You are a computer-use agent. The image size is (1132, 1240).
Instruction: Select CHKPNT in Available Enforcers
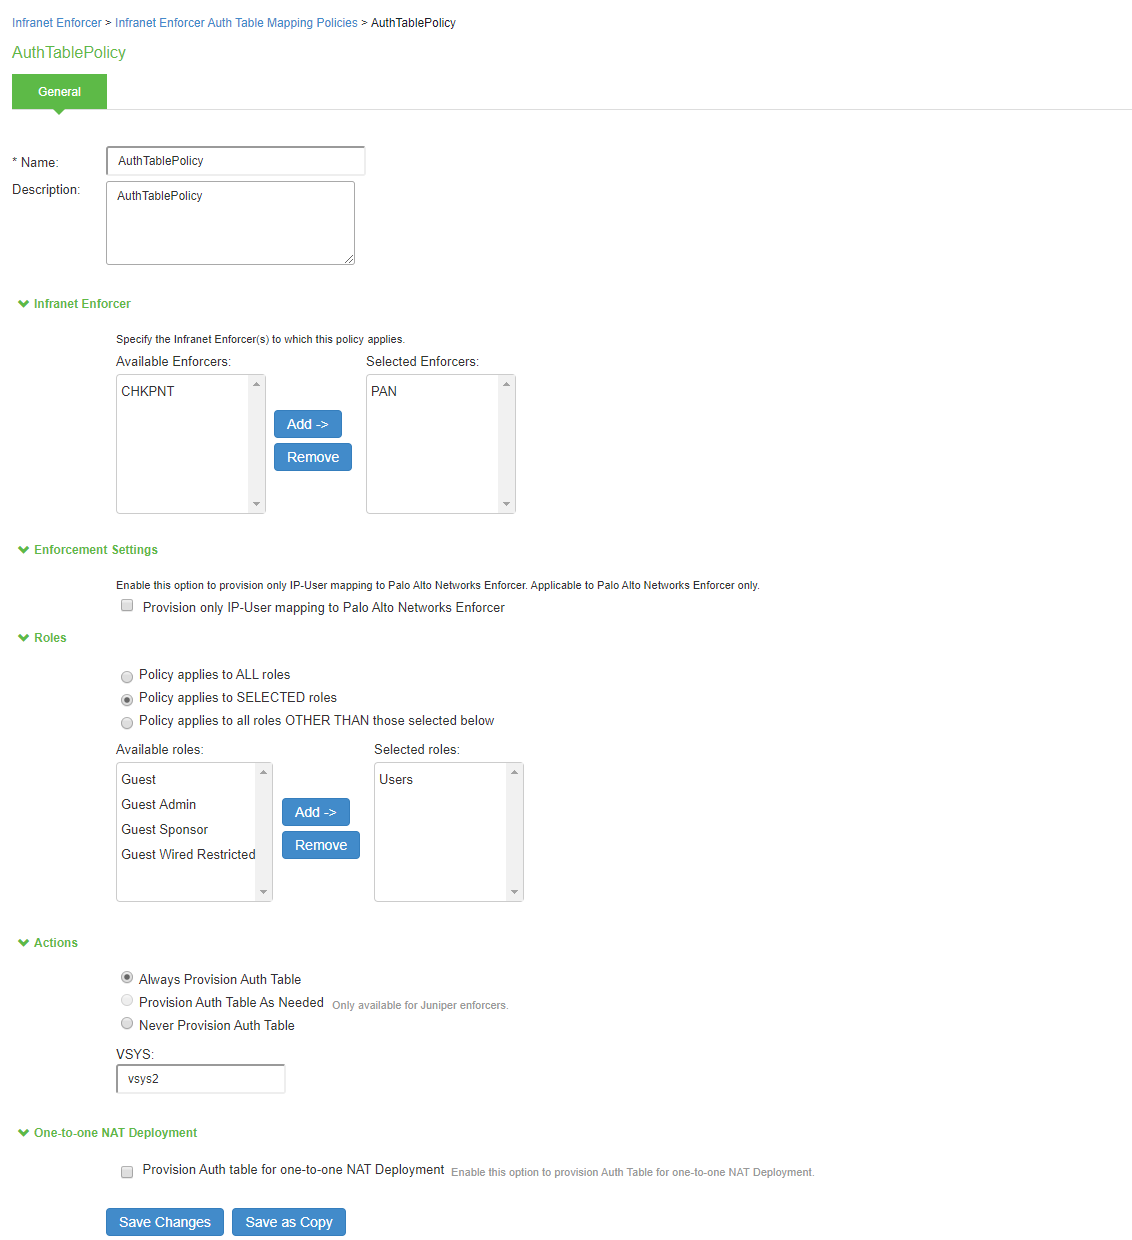(148, 391)
